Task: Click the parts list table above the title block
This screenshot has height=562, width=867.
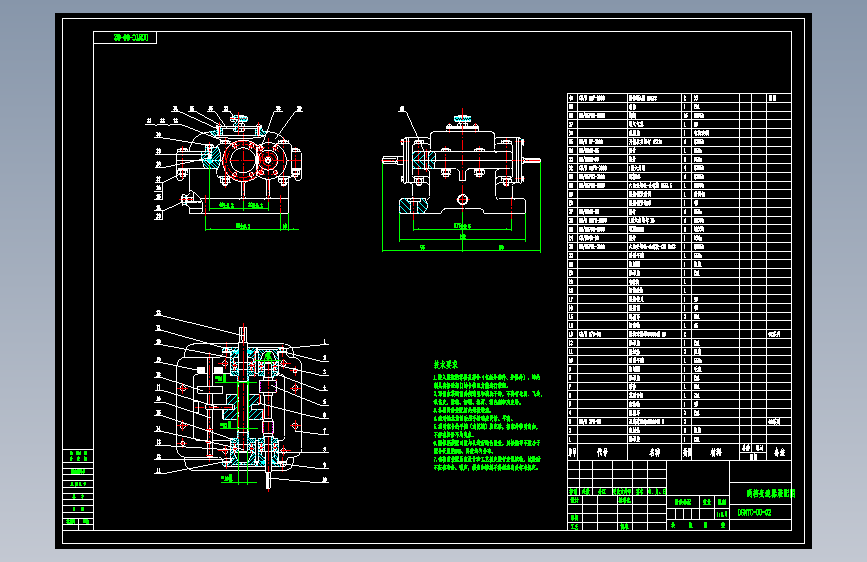Action: pos(679,277)
